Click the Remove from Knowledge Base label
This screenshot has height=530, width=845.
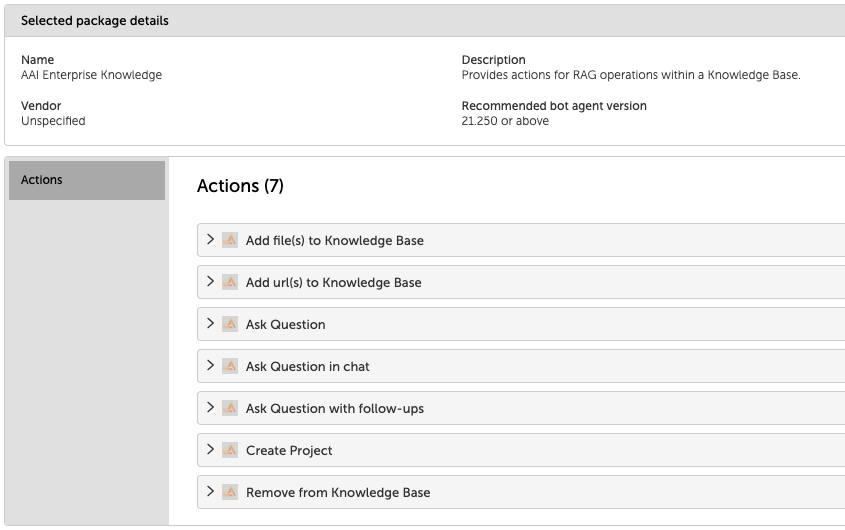click(338, 493)
